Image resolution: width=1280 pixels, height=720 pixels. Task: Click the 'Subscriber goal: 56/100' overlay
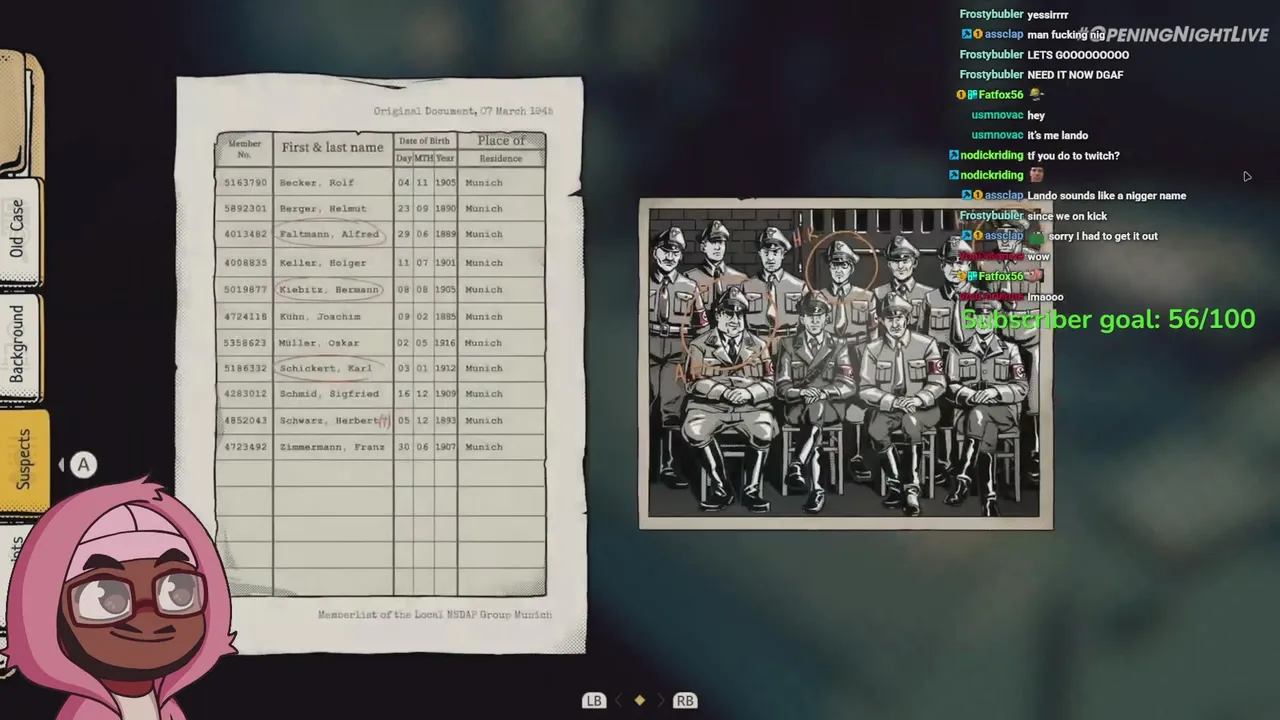1108,319
